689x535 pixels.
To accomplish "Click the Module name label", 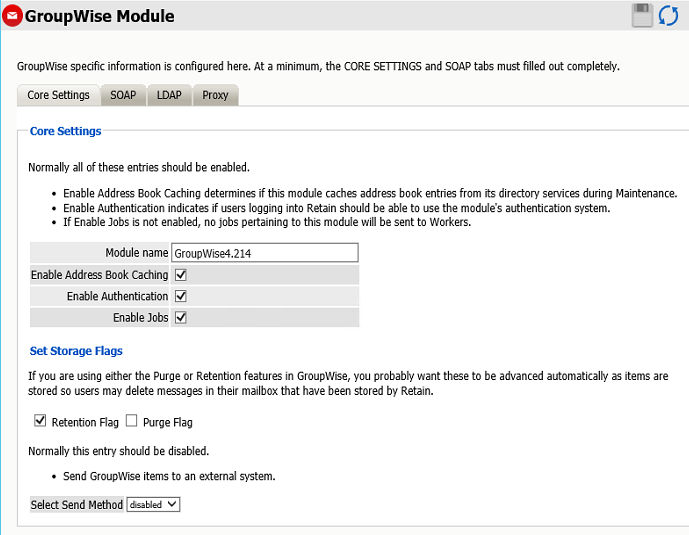I will click(x=136, y=253).
